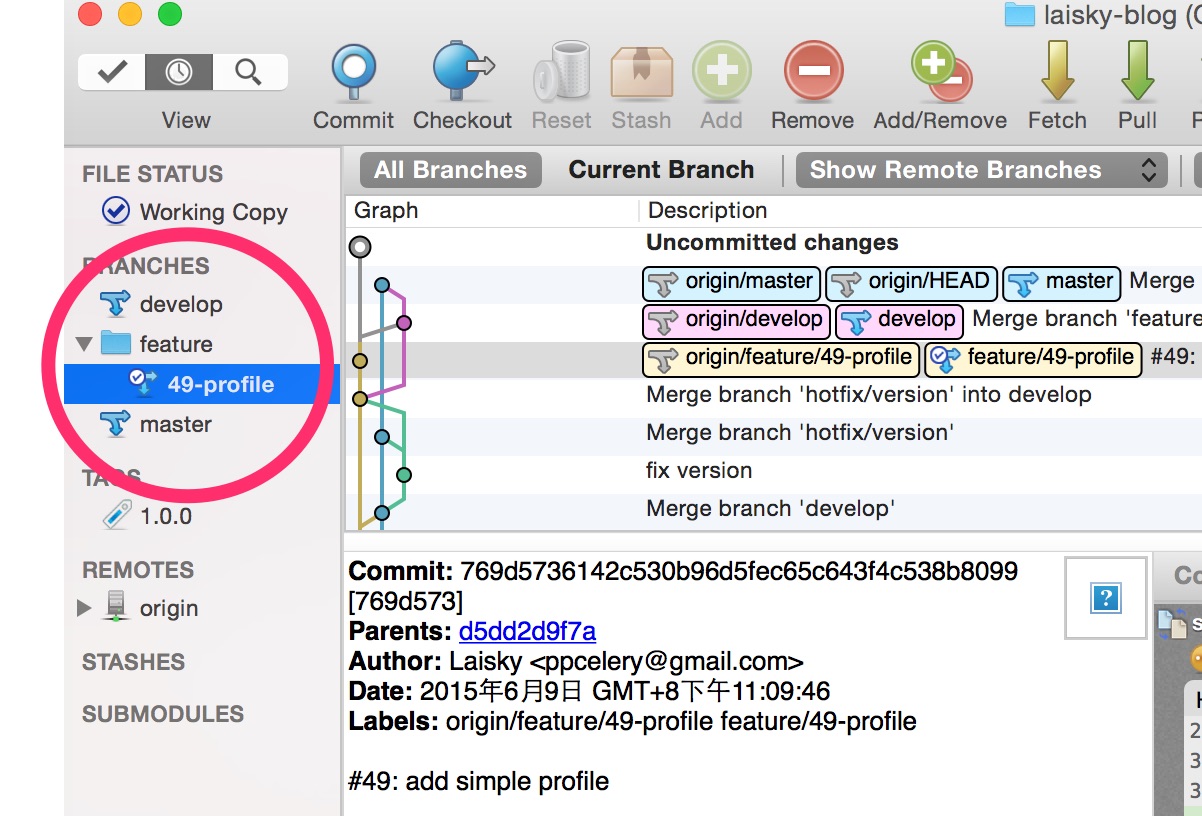Image resolution: width=1202 pixels, height=816 pixels.
Task: Select the develop branch in sidebar
Action: (x=181, y=304)
